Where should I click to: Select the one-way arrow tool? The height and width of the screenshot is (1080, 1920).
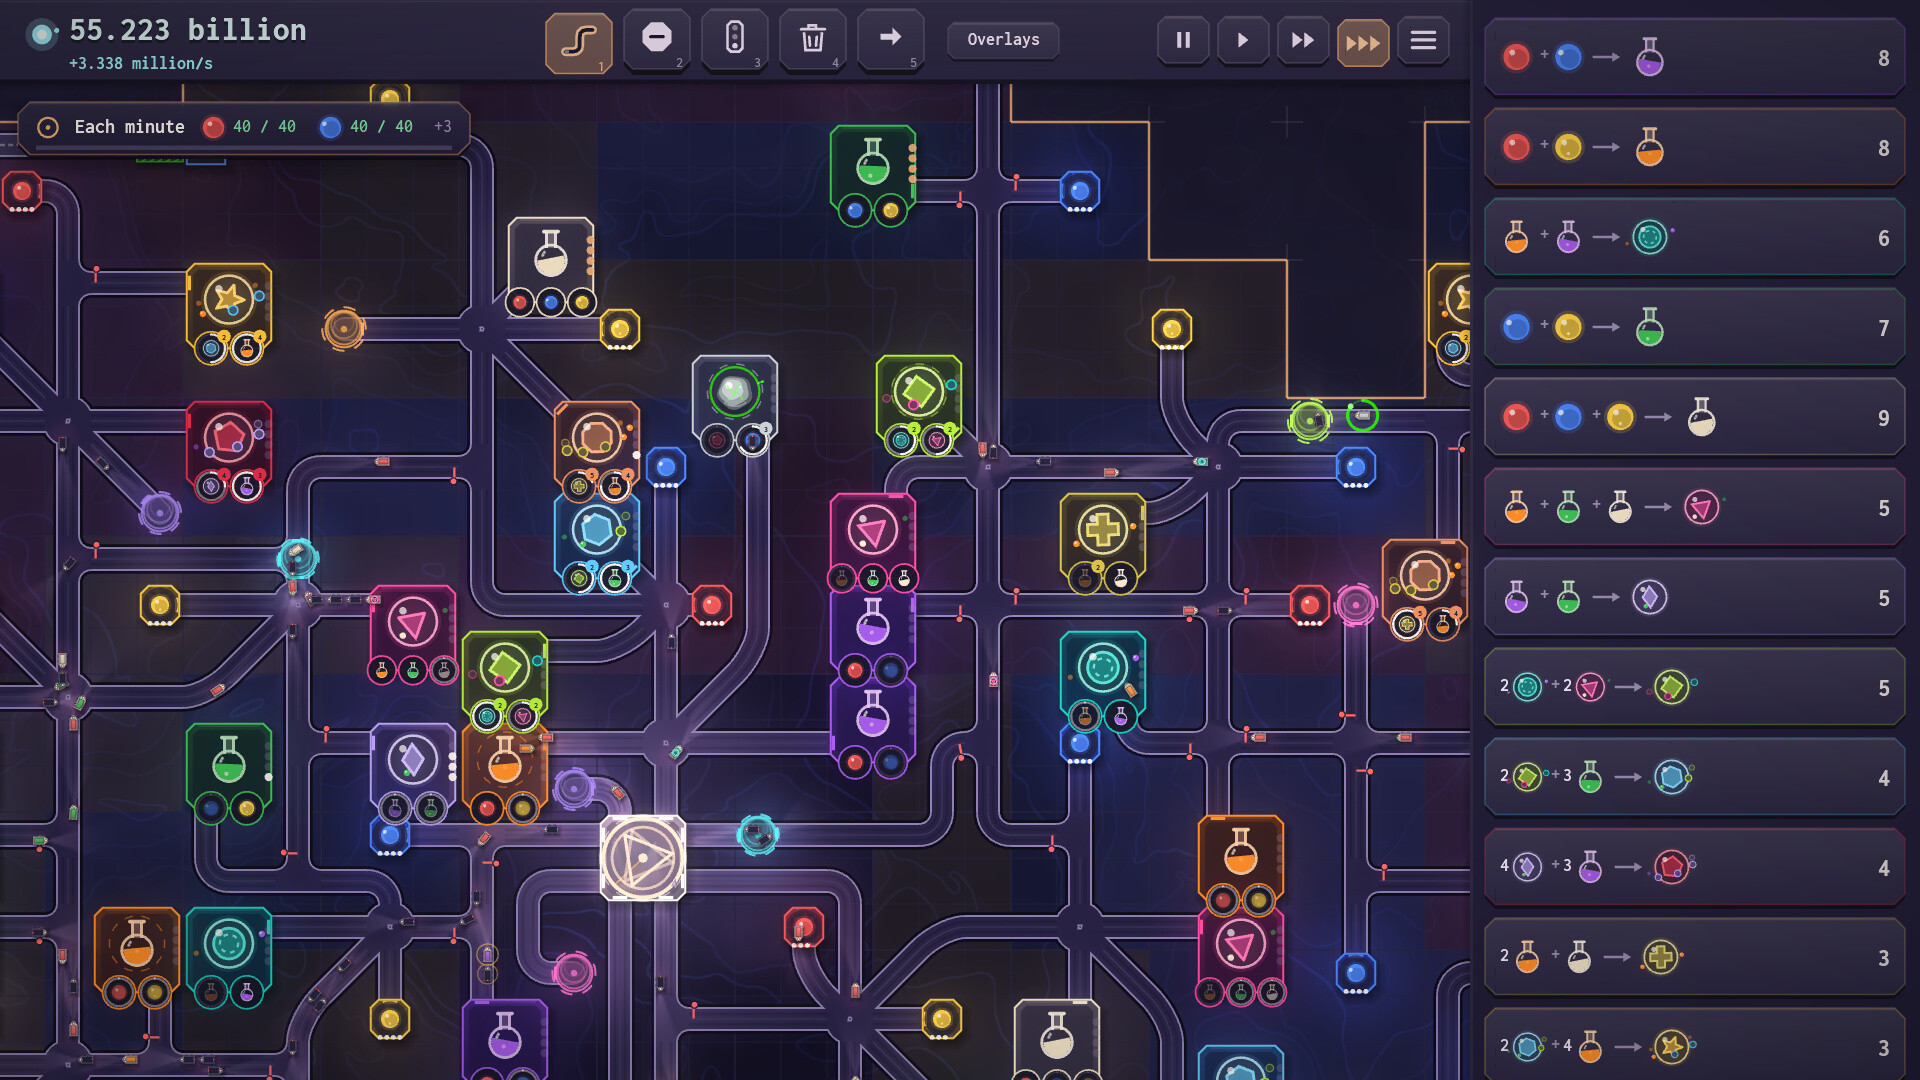[x=890, y=40]
